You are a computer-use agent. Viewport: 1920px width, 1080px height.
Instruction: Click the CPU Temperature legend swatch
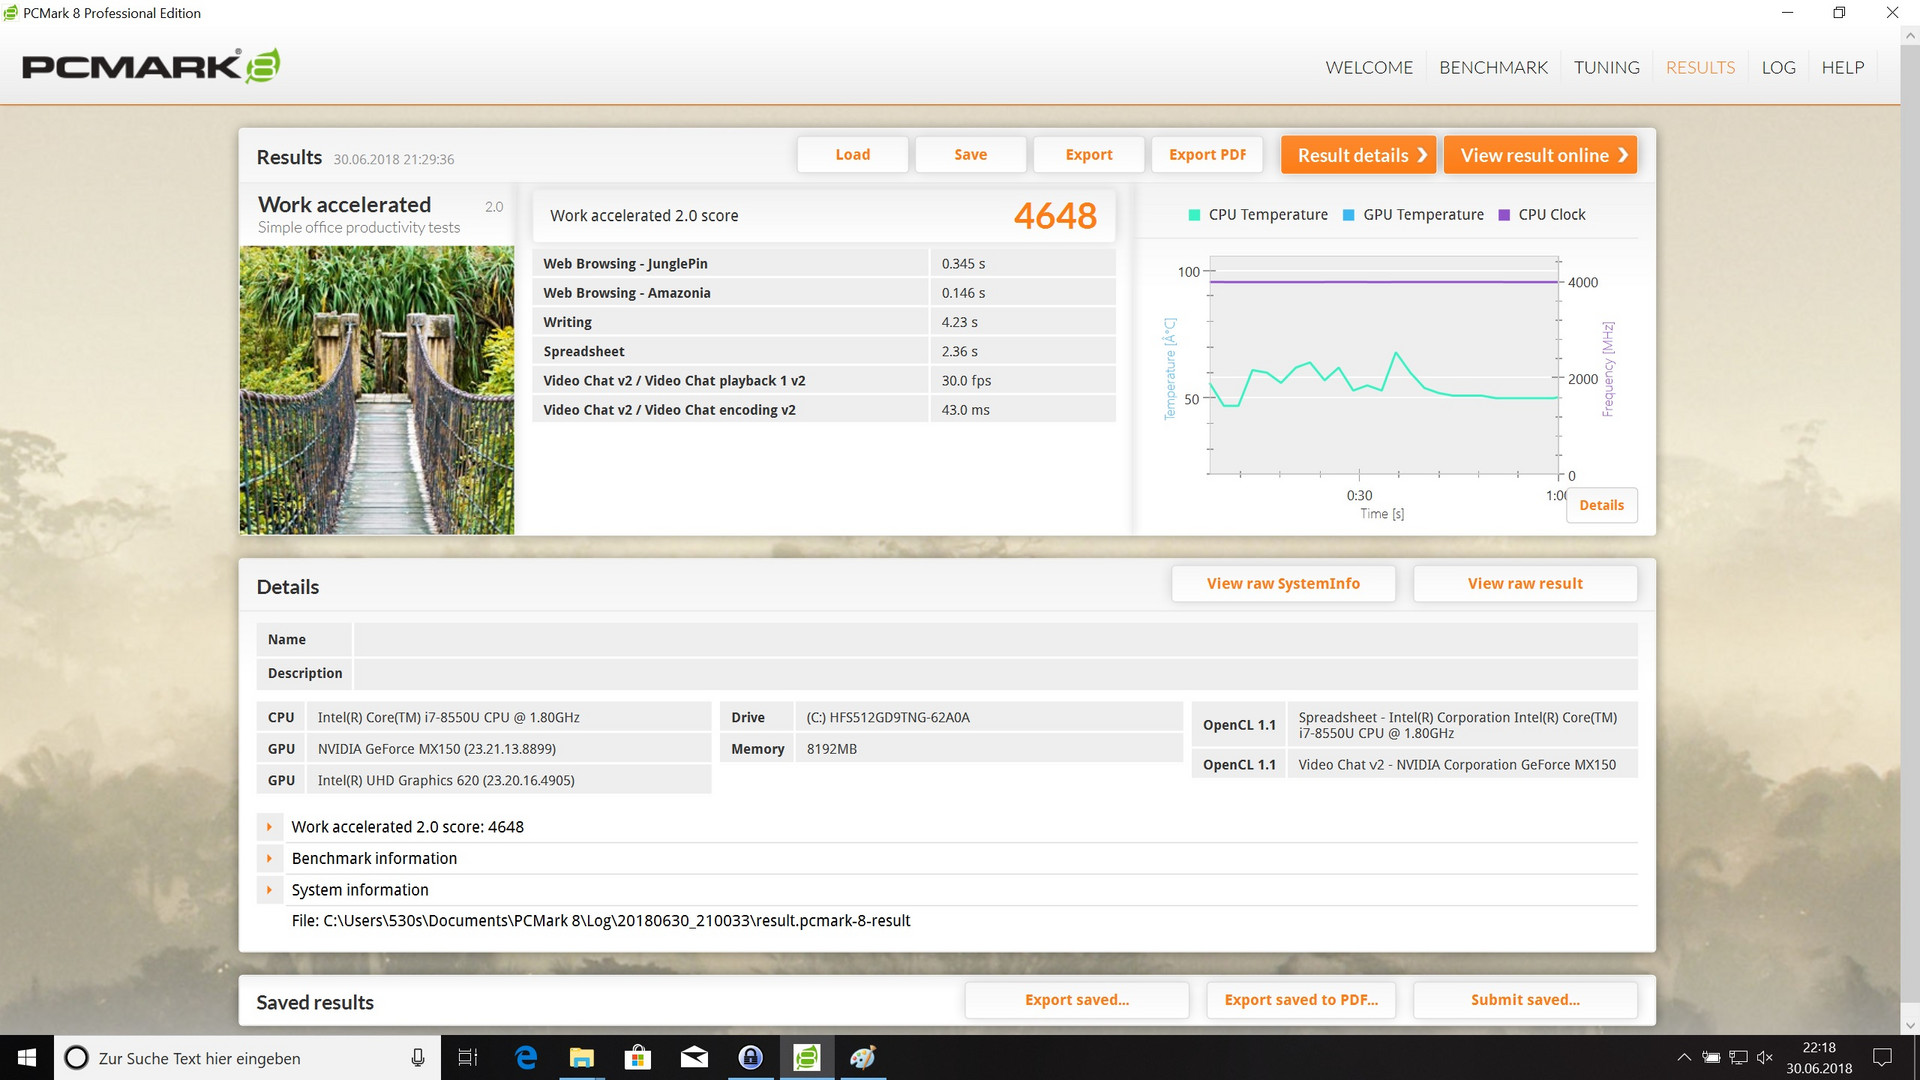1194,215
